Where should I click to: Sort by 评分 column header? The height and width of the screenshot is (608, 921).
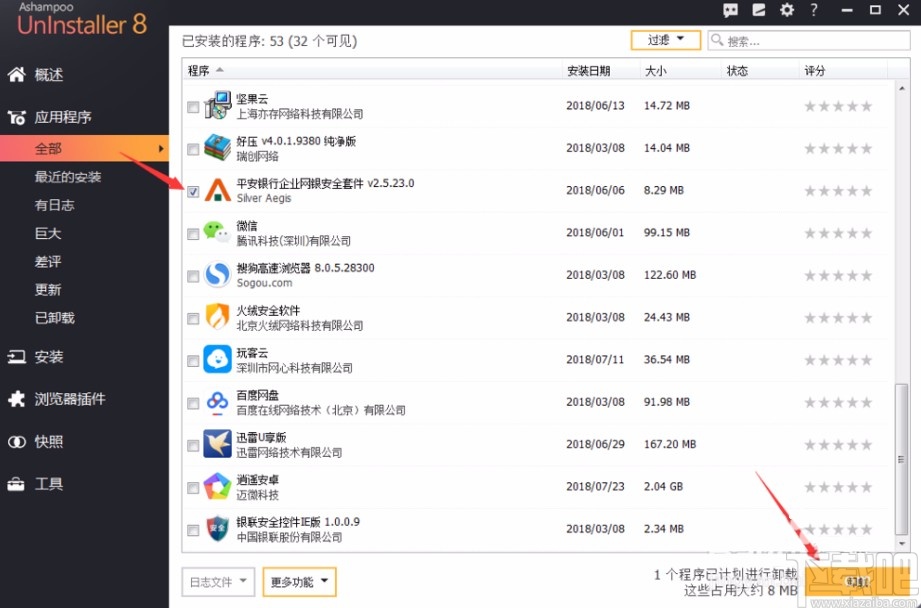coord(843,70)
